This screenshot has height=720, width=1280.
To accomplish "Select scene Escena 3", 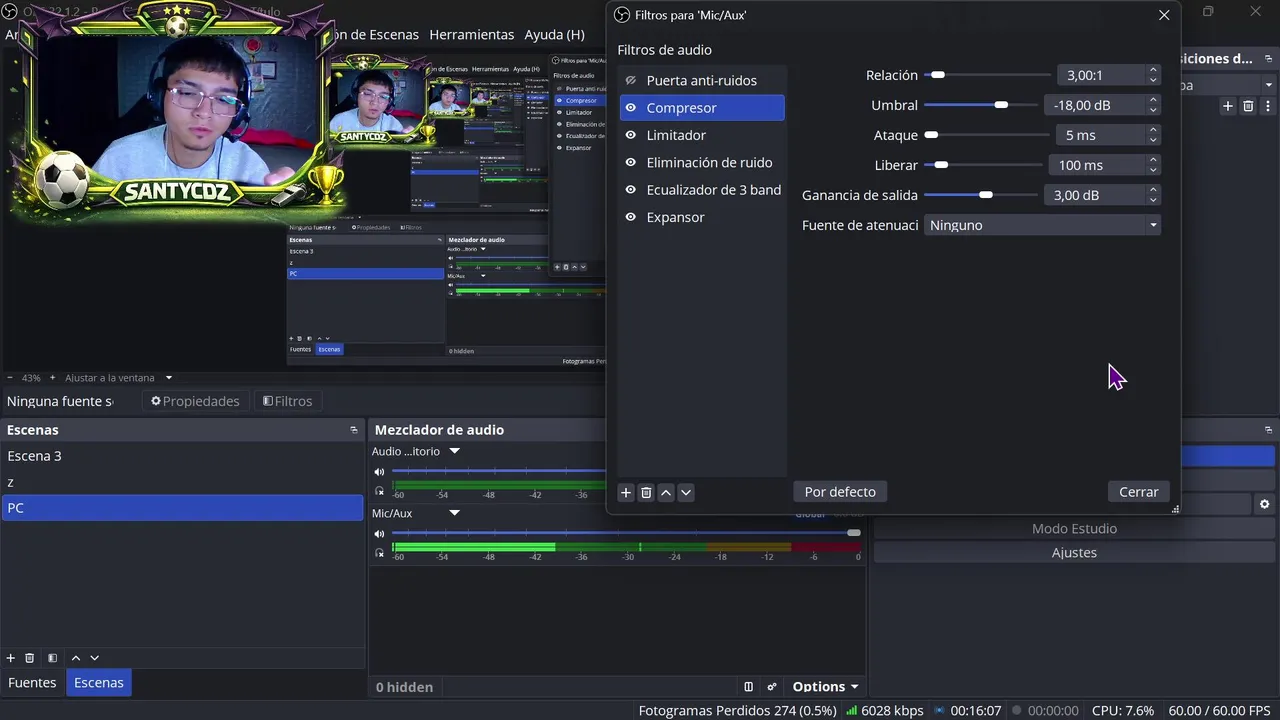I will pos(182,456).
